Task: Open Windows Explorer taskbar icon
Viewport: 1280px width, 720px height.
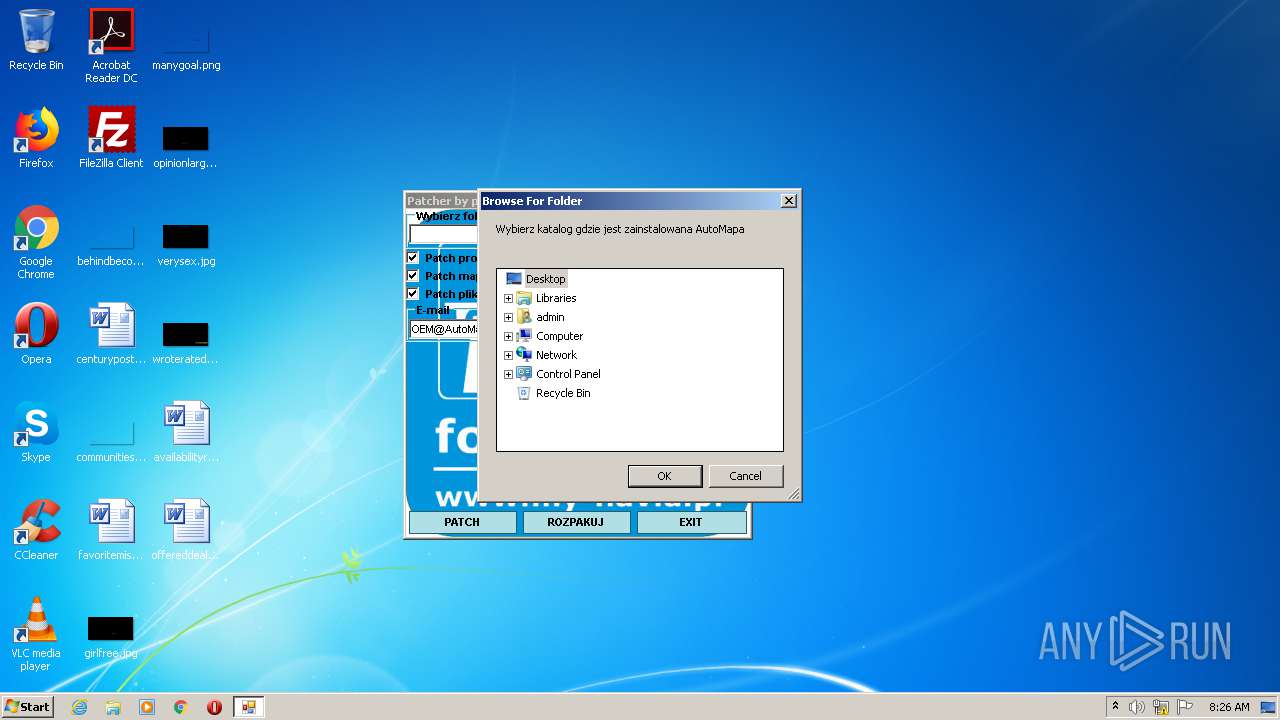Action: 113,707
